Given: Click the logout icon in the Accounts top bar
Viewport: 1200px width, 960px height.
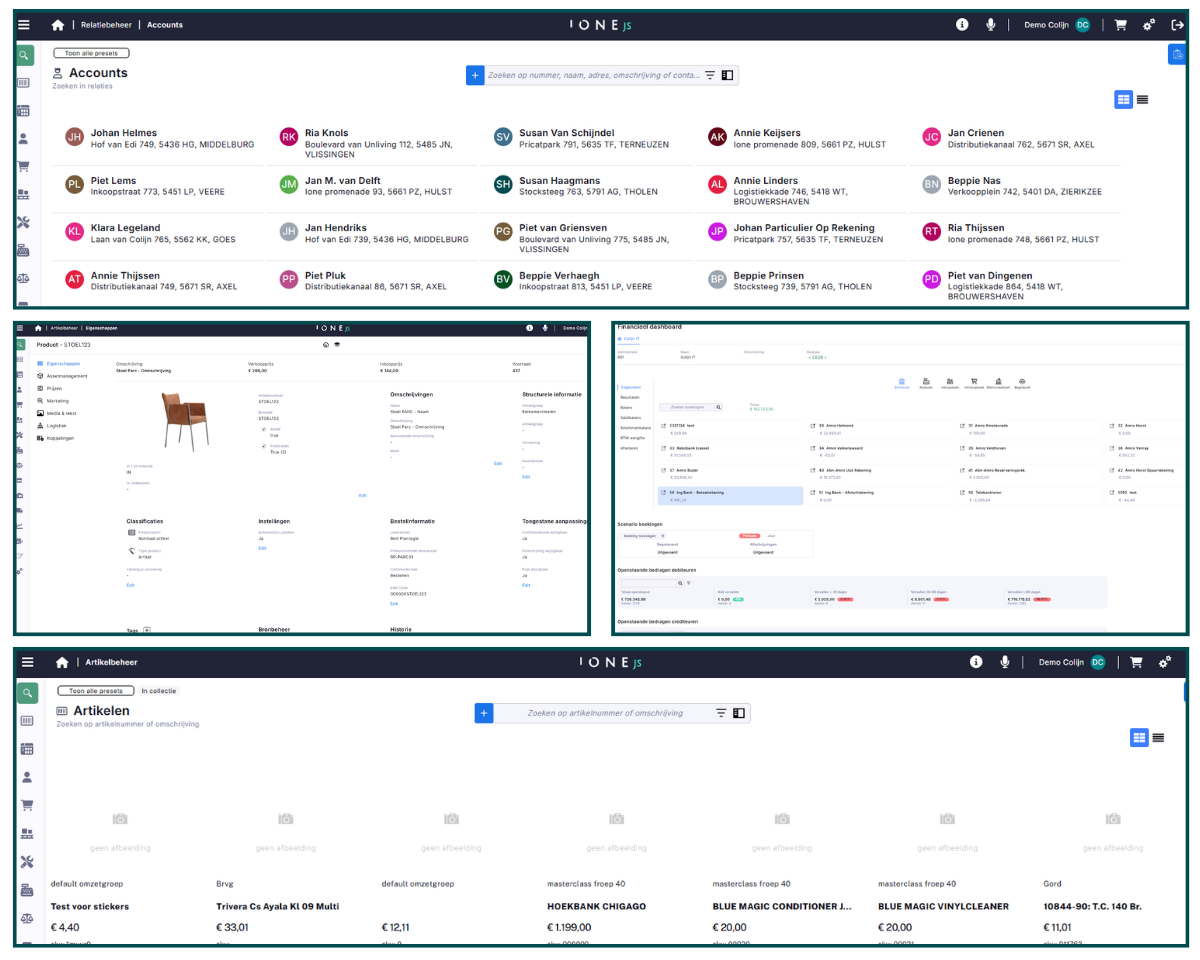Looking at the screenshot, I should click(x=1178, y=25).
